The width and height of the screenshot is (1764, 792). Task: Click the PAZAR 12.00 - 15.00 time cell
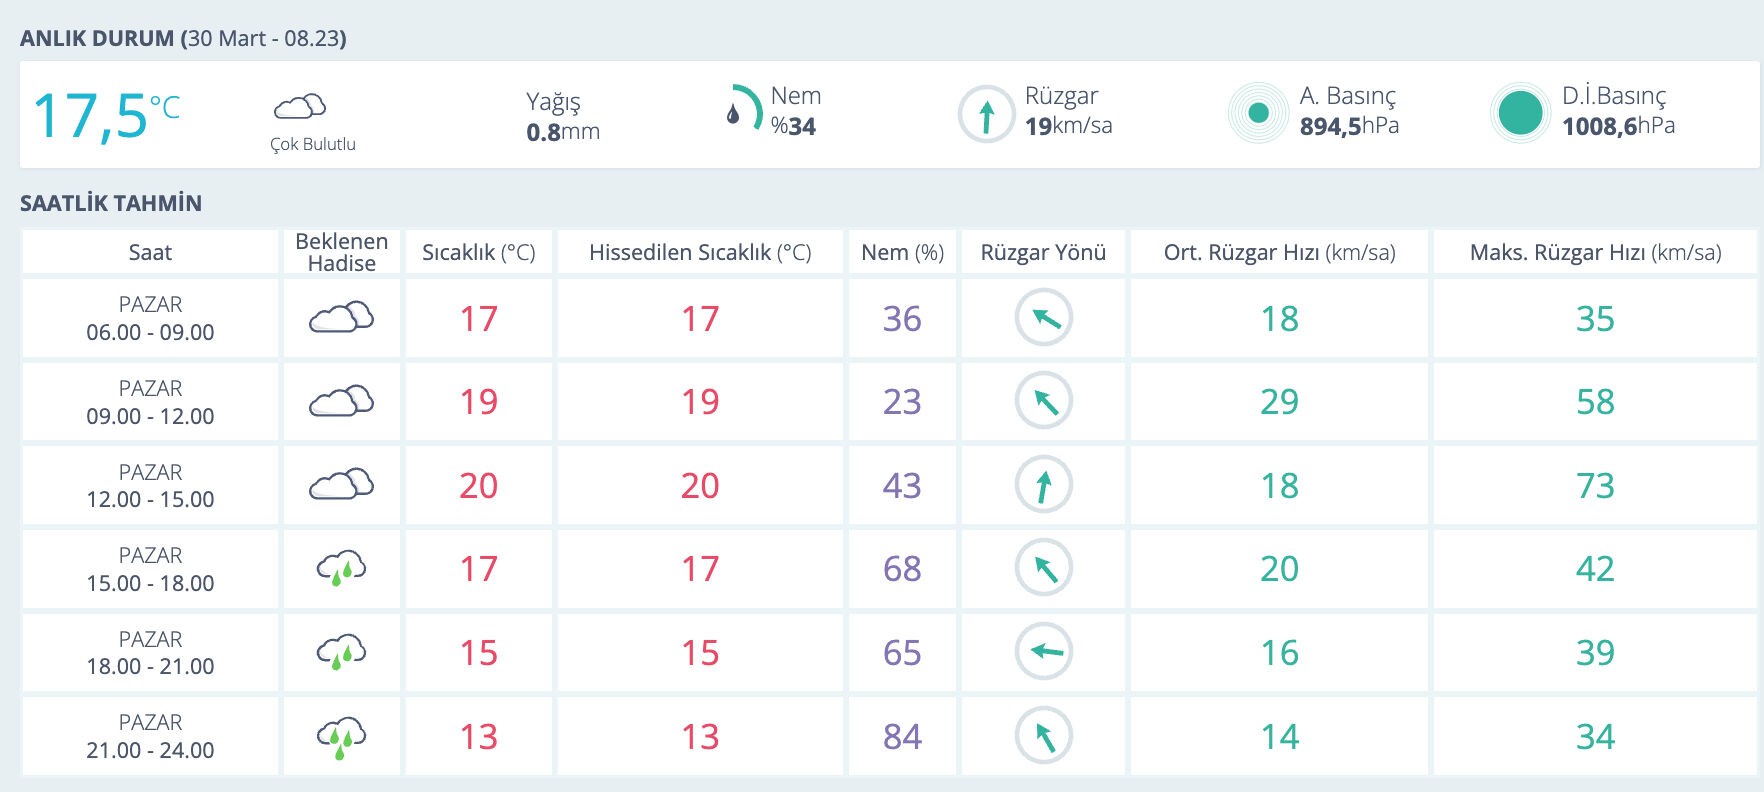(x=150, y=486)
